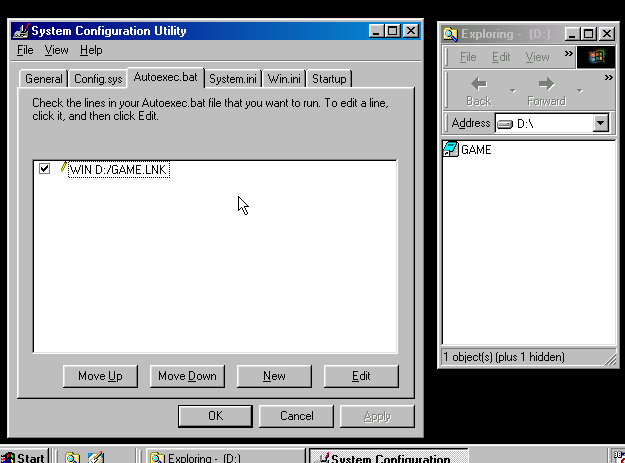Switch to the Startup tab
Image resolution: width=625 pixels, height=463 pixels.
pos(329,79)
